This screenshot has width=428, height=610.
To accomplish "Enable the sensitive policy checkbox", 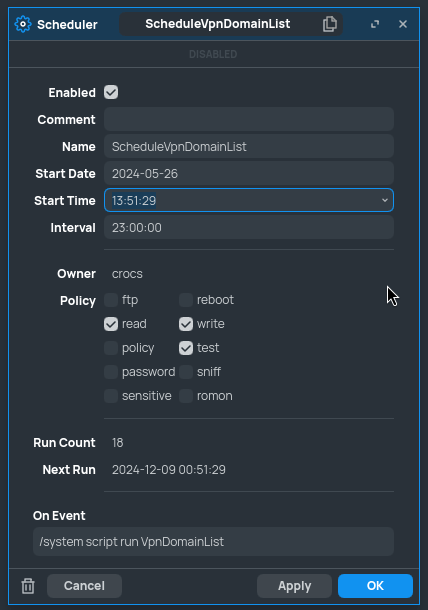I will pyautogui.click(x=111, y=396).
